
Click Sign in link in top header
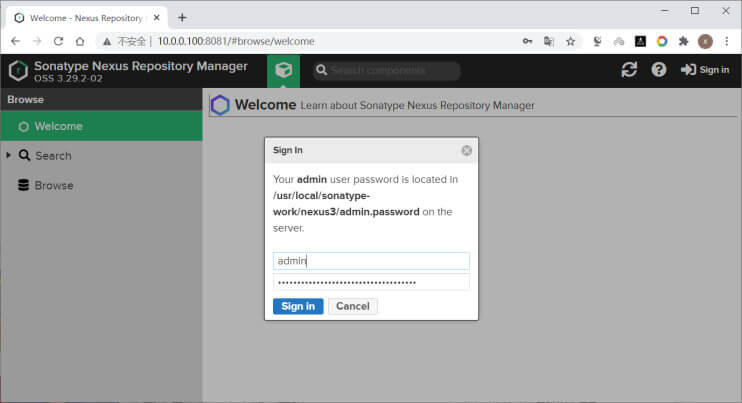tap(705, 70)
